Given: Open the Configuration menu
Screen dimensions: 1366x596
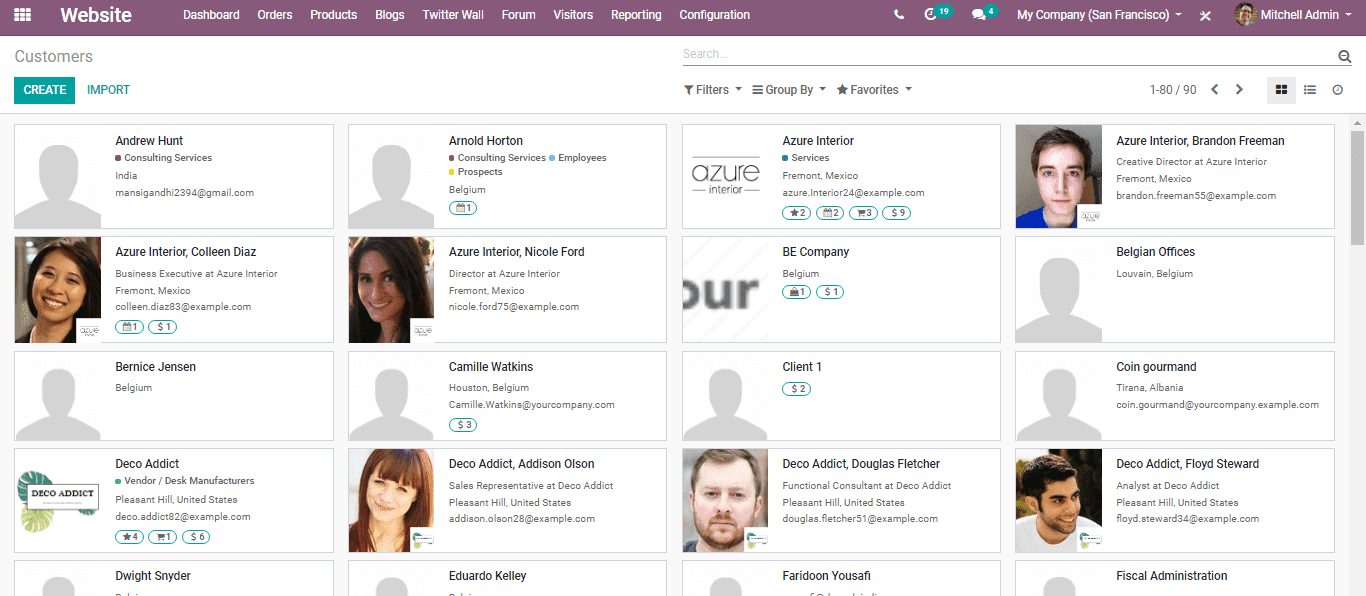Looking at the screenshot, I should [x=714, y=15].
